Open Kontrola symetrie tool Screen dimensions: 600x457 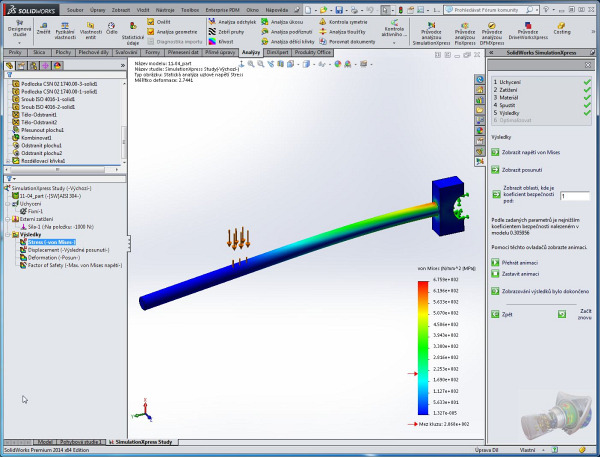pos(343,22)
